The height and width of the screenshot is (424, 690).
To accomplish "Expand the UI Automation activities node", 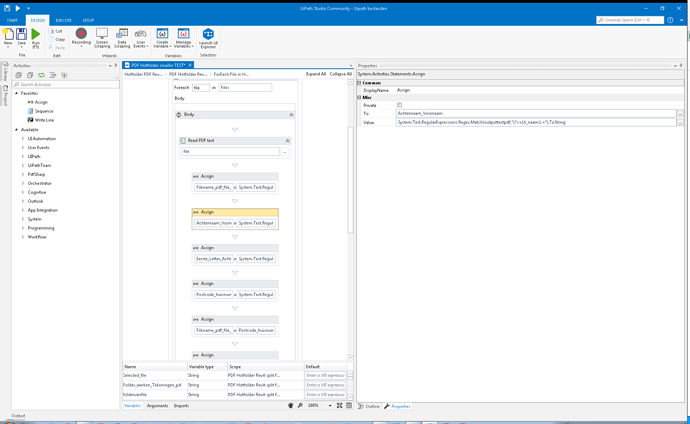I will tap(23, 139).
